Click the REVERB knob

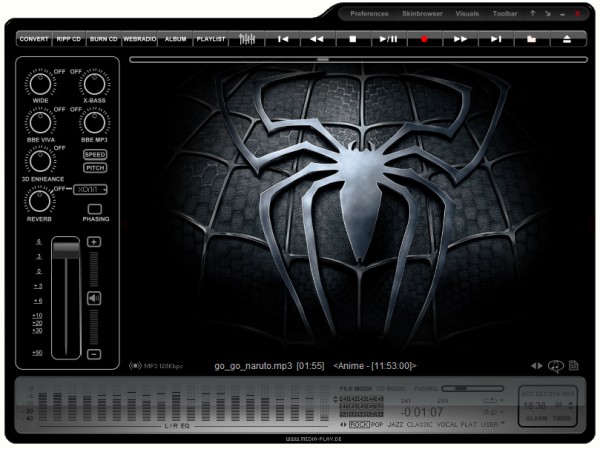tap(39, 201)
